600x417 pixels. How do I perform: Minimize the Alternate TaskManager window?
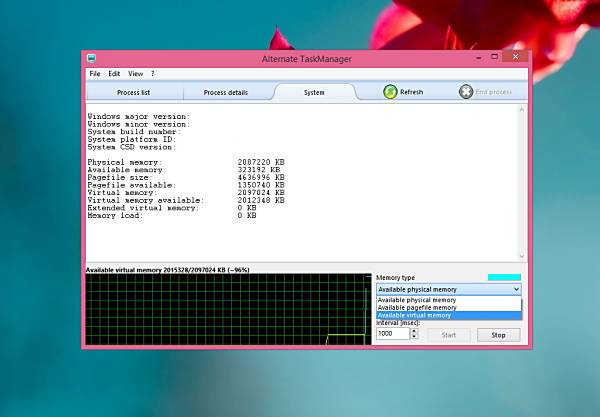tap(478, 58)
